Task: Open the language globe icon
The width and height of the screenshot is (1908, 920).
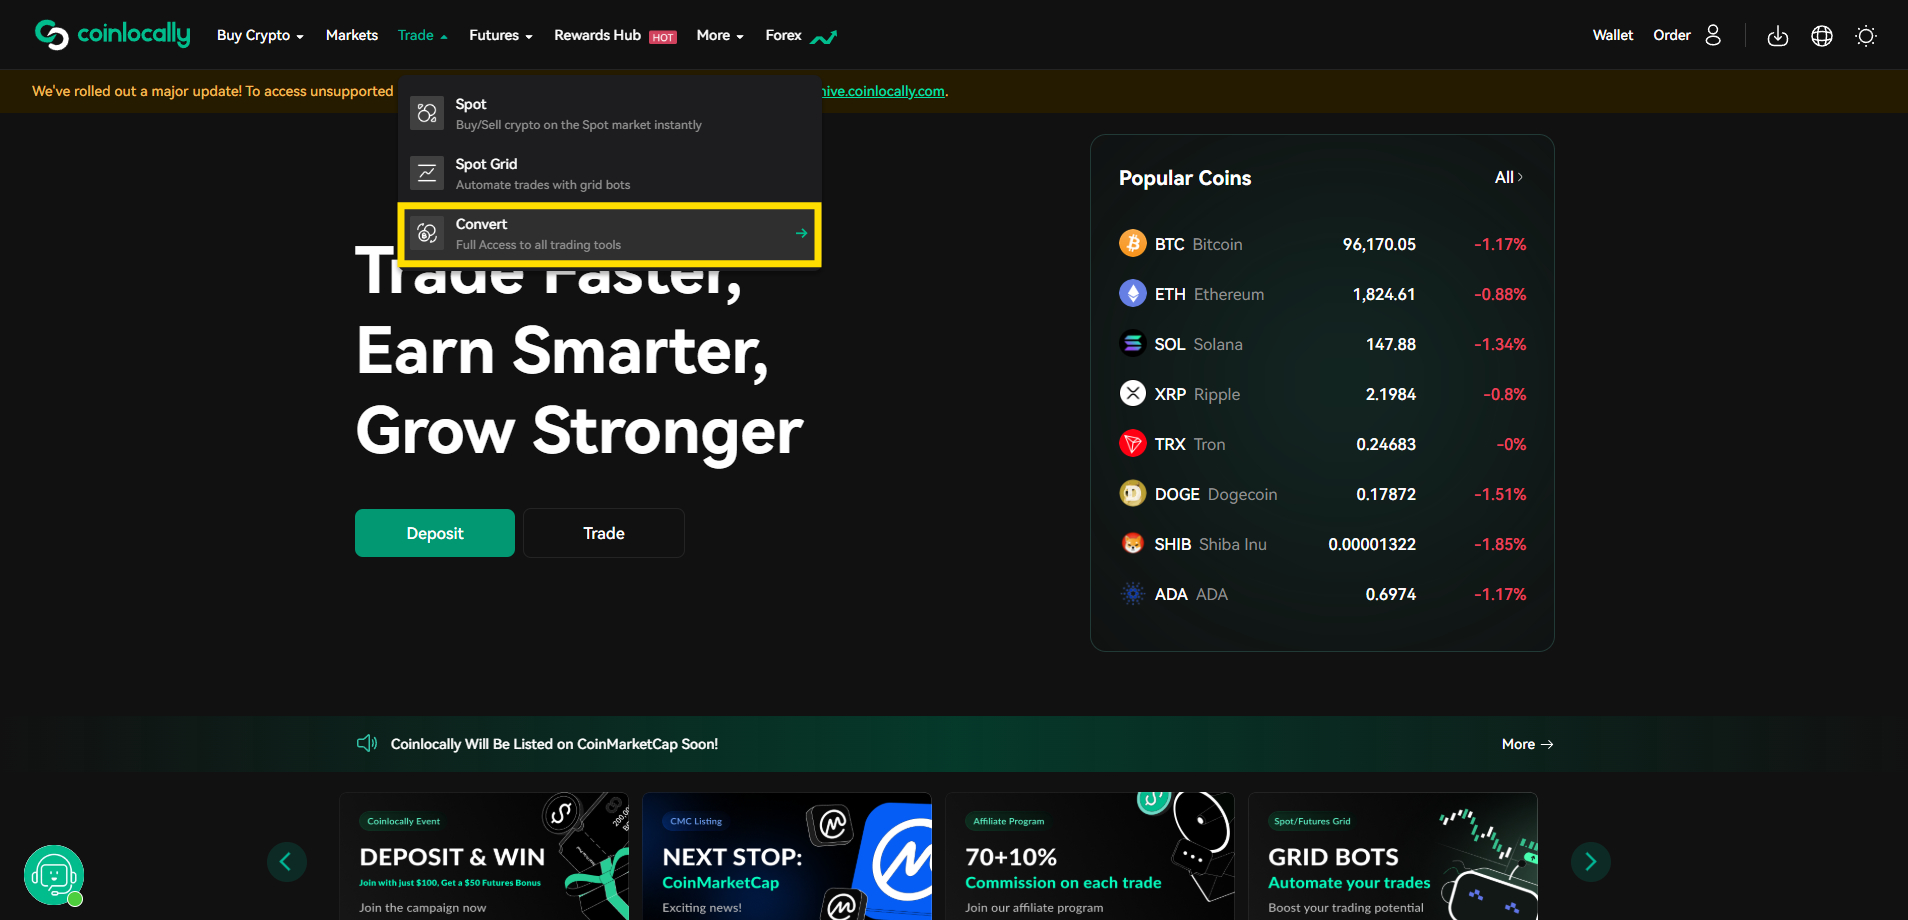Action: (x=1822, y=36)
